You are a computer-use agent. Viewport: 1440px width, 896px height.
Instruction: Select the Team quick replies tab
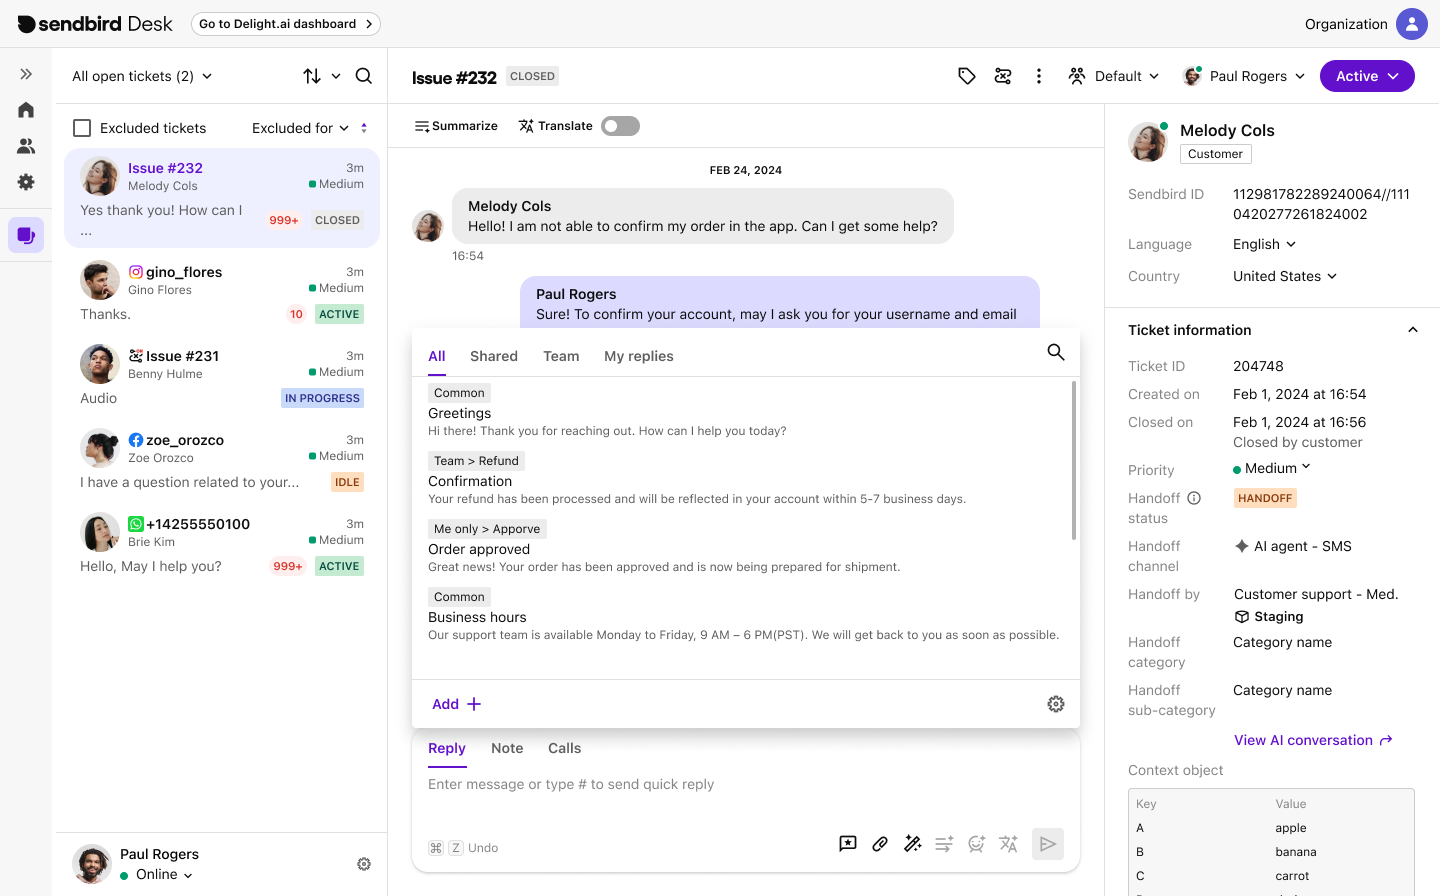coord(561,356)
